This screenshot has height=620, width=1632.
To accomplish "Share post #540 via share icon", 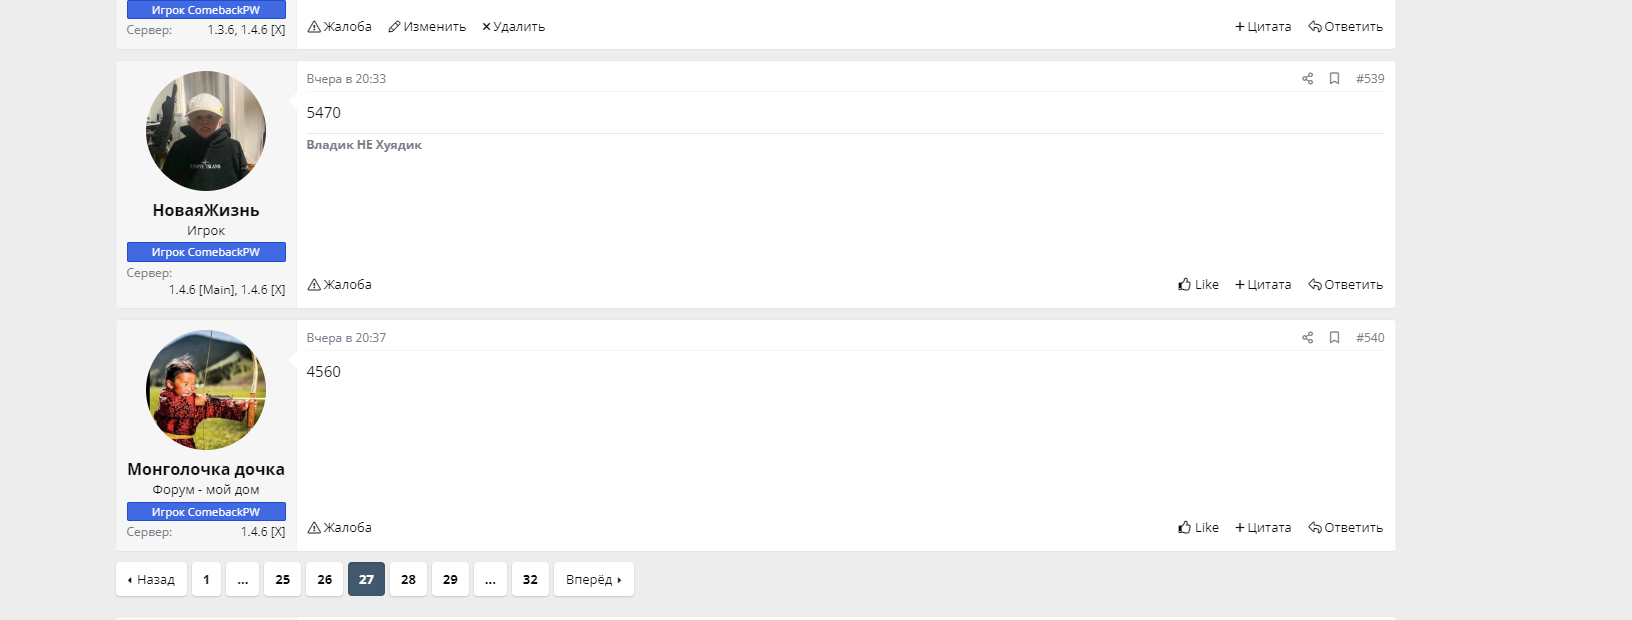I will click(x=1307, y=338).
